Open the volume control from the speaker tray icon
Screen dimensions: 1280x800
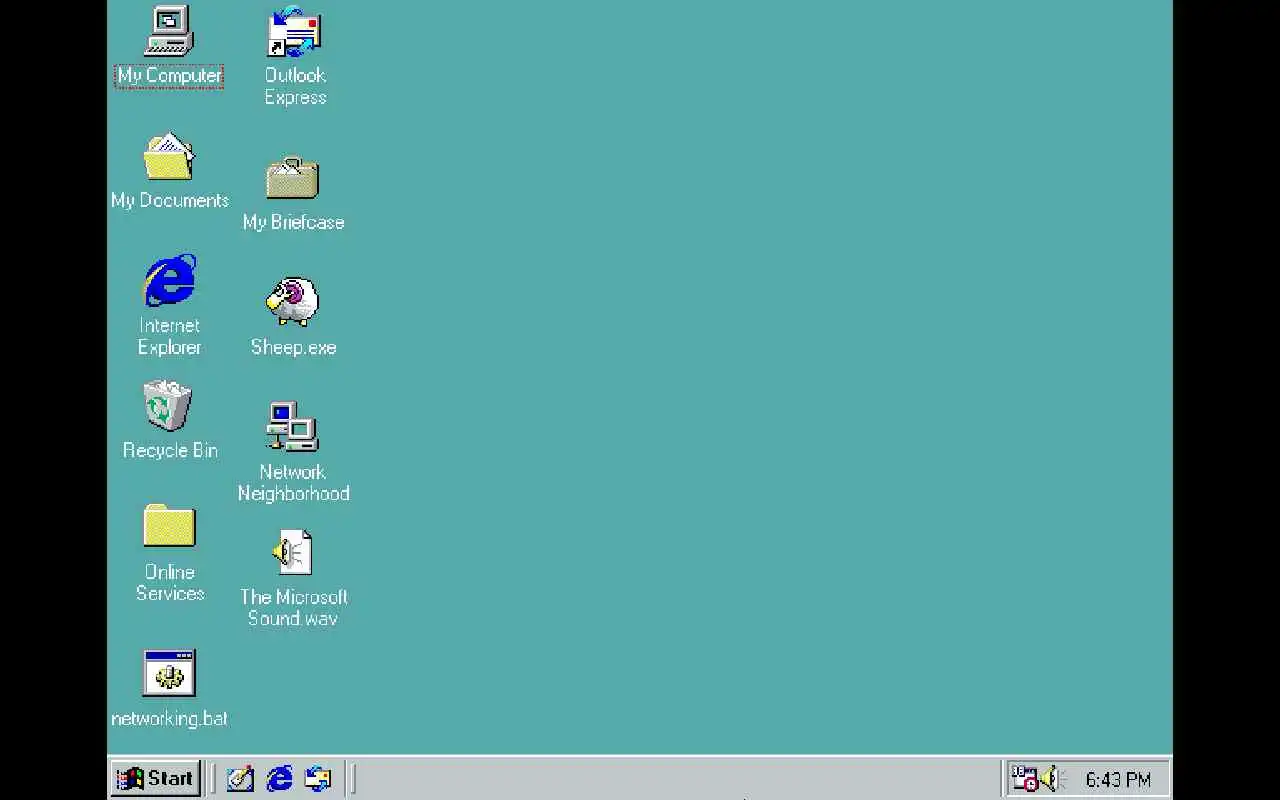(x=1051, y=779)
